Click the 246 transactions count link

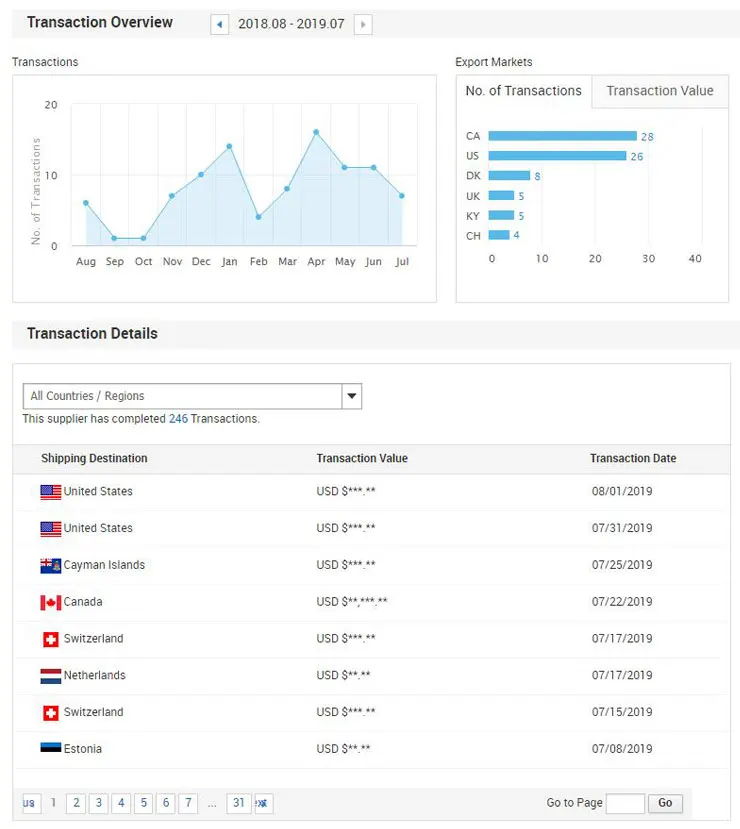(x=178, y=419)
